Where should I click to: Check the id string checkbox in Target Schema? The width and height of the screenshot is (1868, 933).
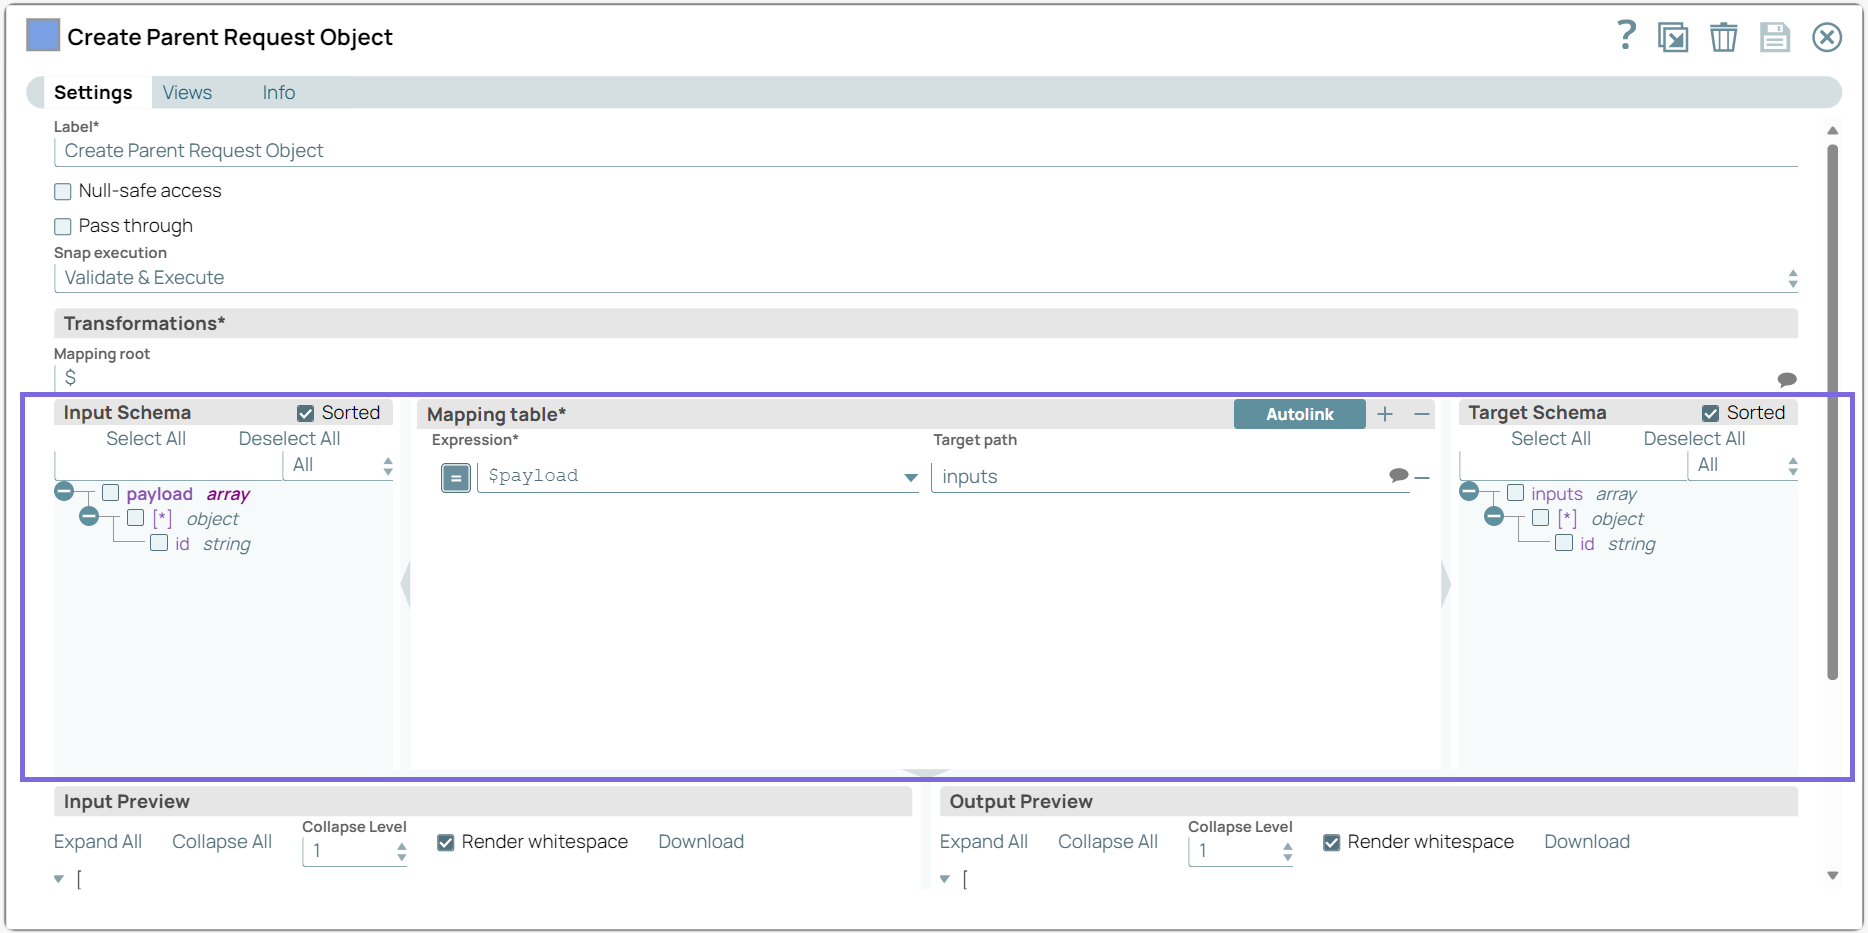click(1564, 543)
